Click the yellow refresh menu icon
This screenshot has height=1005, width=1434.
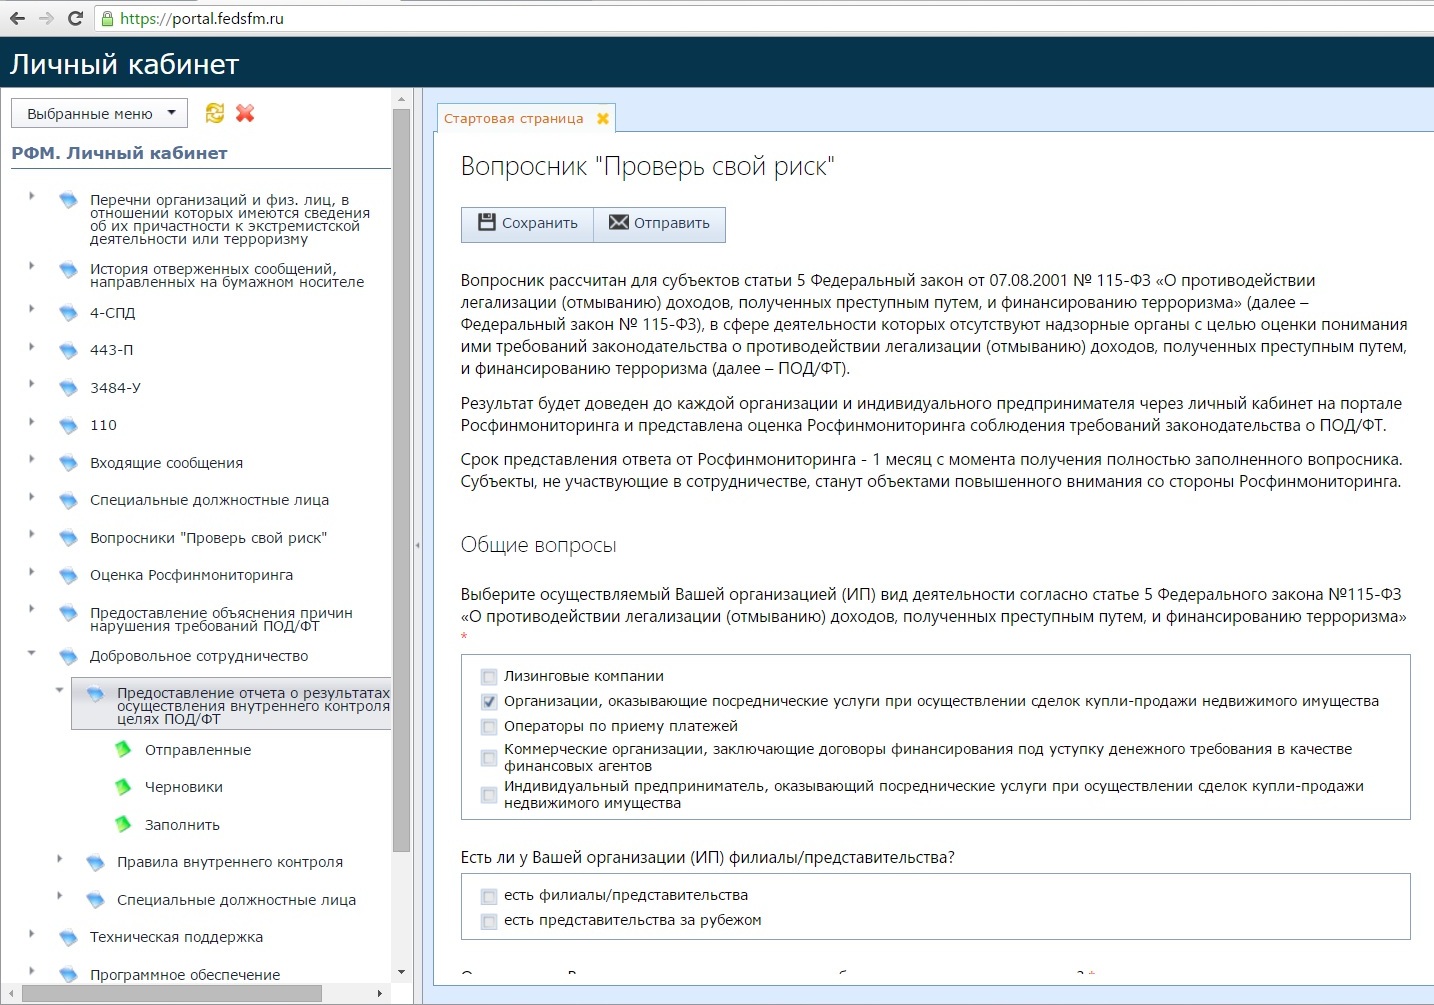[214, 113]
